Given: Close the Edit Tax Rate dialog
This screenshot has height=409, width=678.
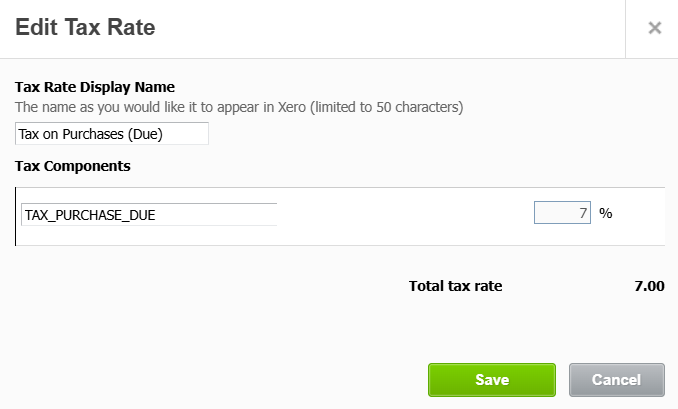Looking at the screenshot, I should [x=654, y=28].
